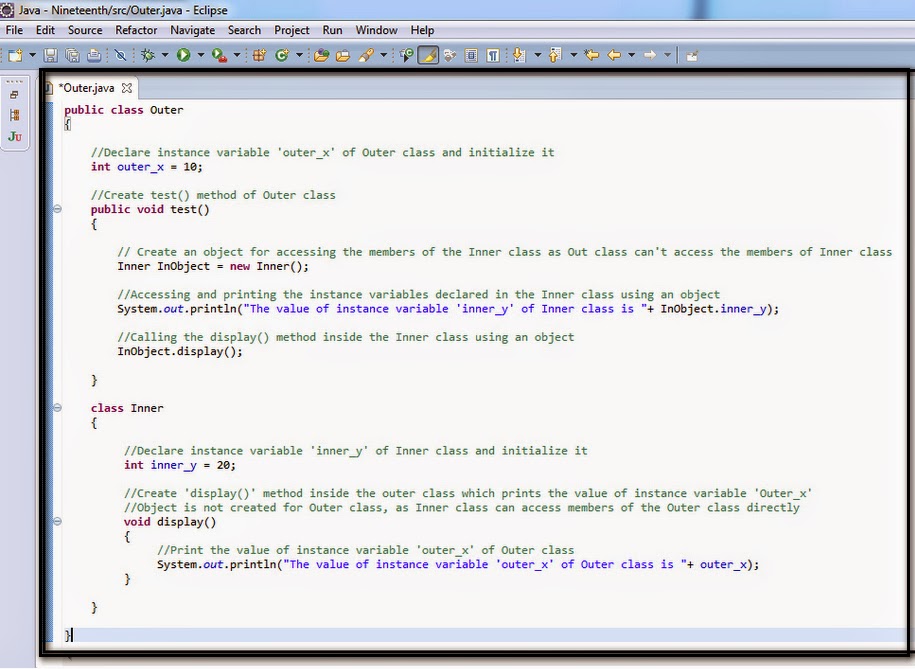The height and width of the screenshot is (669, 915).
Task: Click 'Inner InObject = new Inner();' line
Action: coord(213,266)
